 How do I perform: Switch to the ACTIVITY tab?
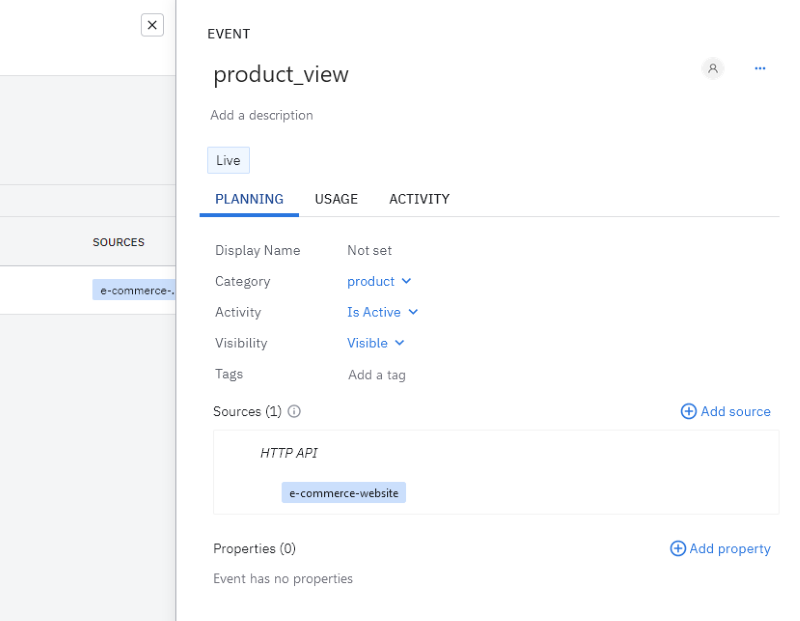click(419, 199)
